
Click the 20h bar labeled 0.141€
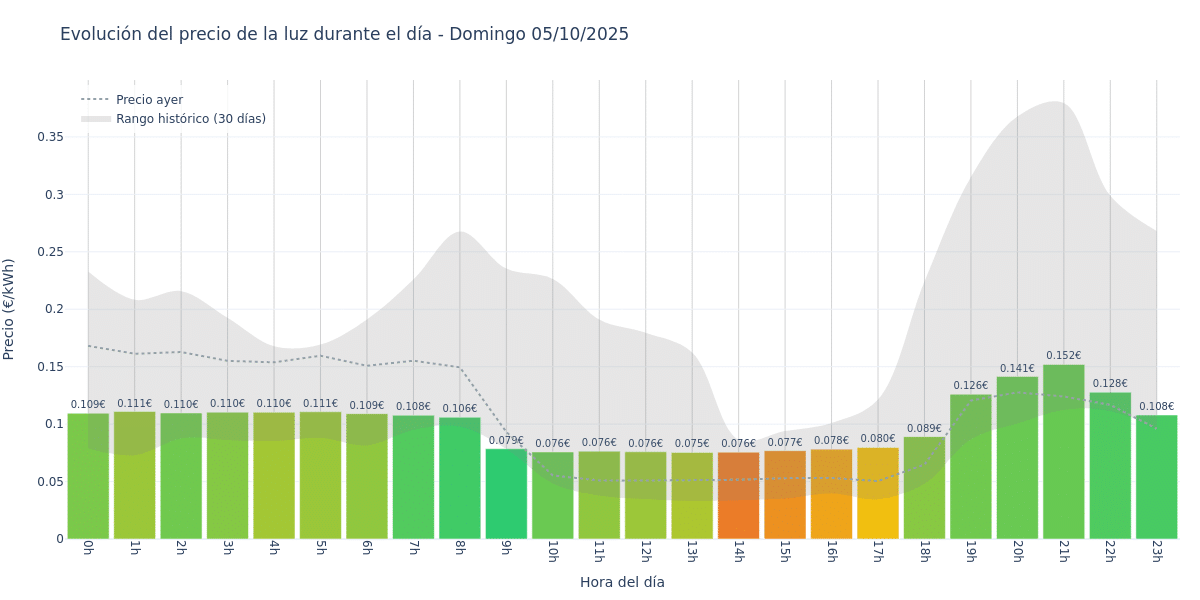click(1017, 458)
